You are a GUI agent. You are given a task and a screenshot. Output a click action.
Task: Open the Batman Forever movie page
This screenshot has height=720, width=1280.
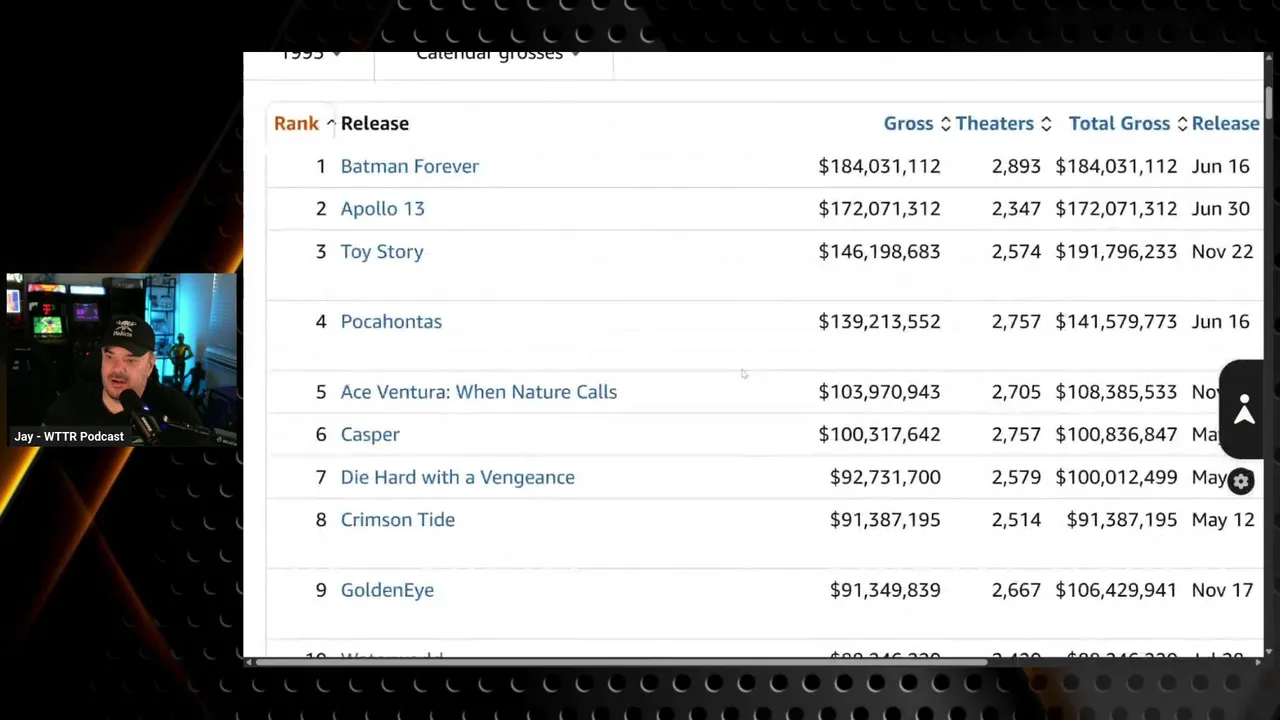[409, 166]
